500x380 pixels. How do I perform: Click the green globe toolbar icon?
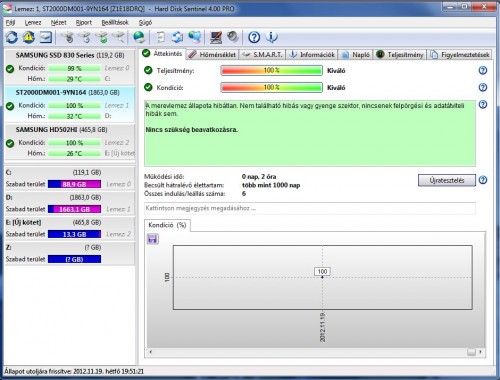139,37
